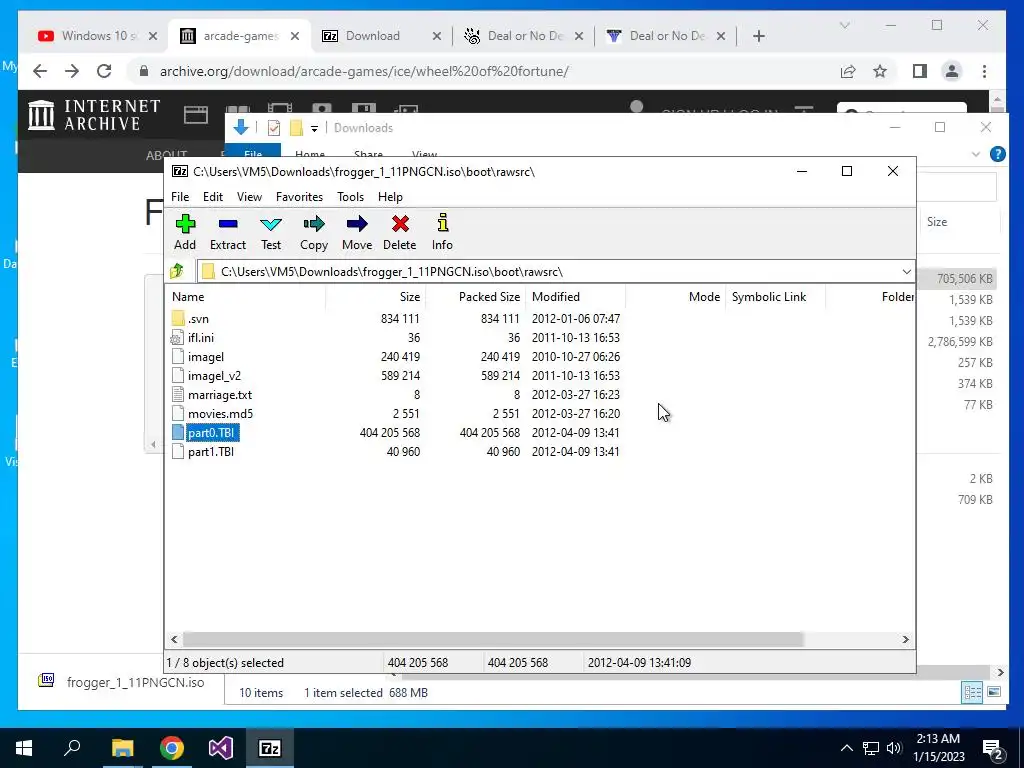Image resolution: width=1024 pixels, height=768 pixels.
Task: Sort by the Packed Size column header
Action: click(x=475, y=296)
